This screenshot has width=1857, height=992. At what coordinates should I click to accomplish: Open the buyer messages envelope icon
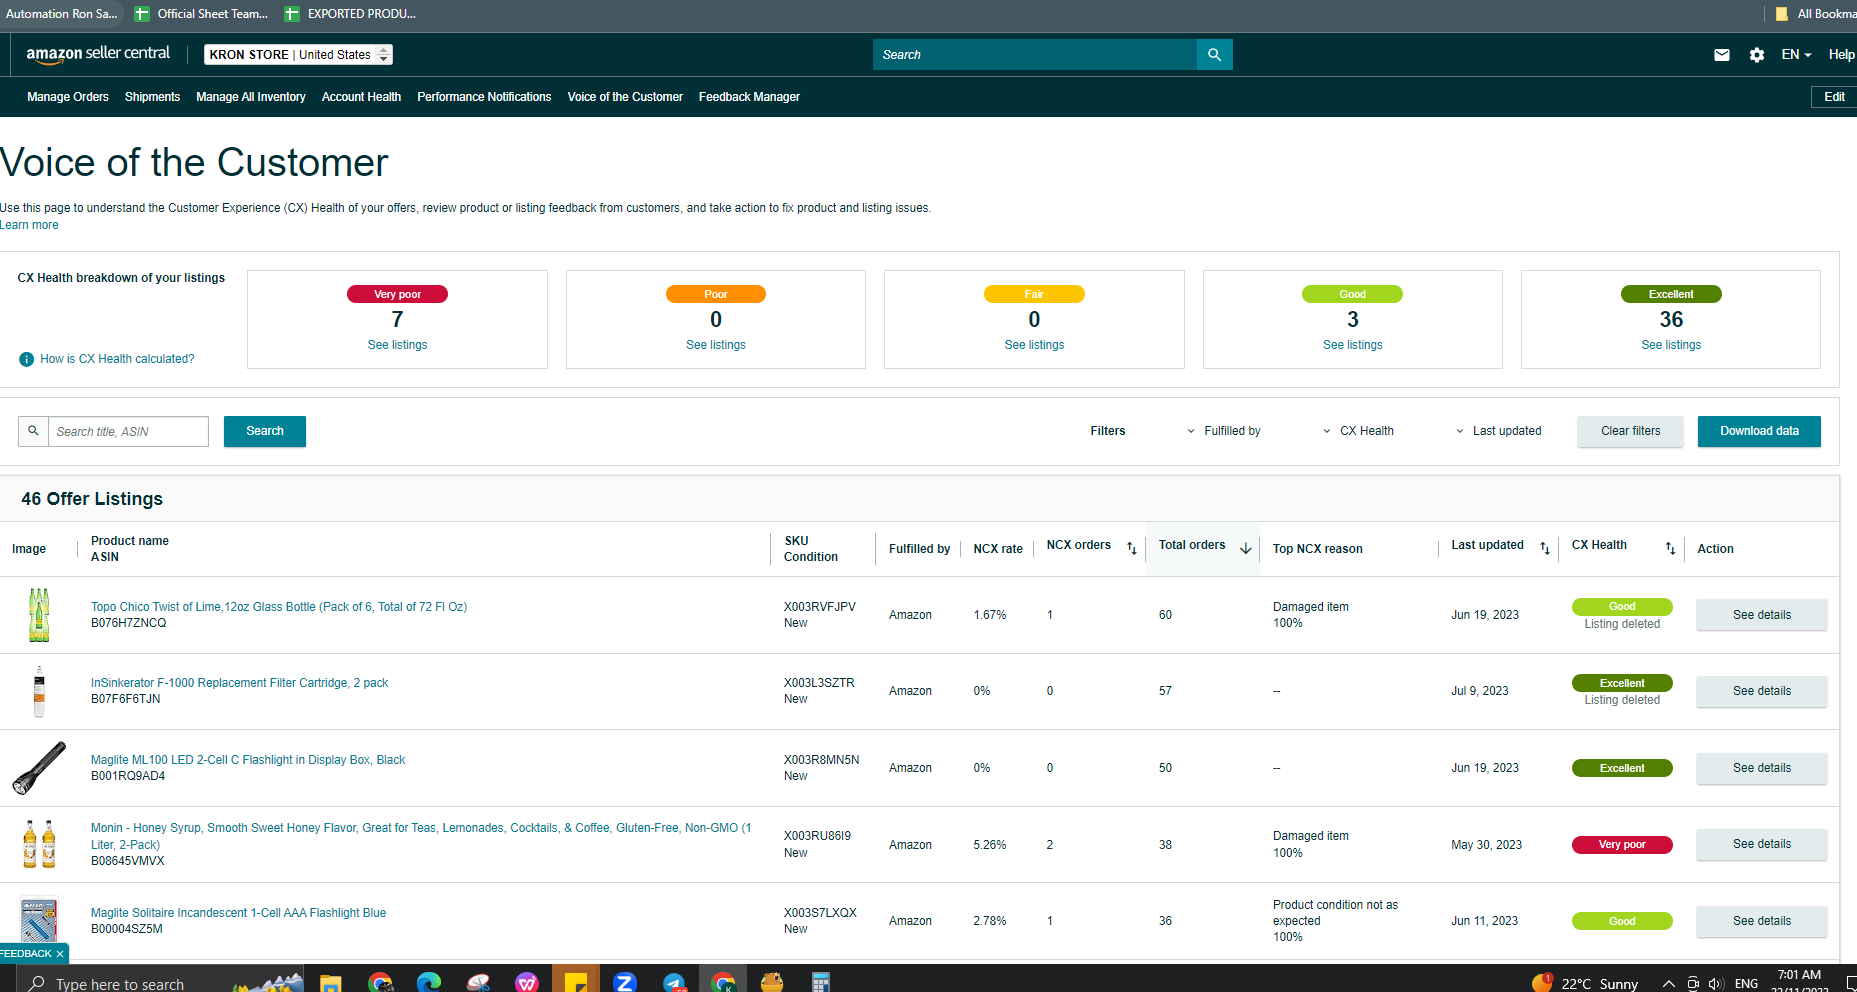pos(1722,55)
